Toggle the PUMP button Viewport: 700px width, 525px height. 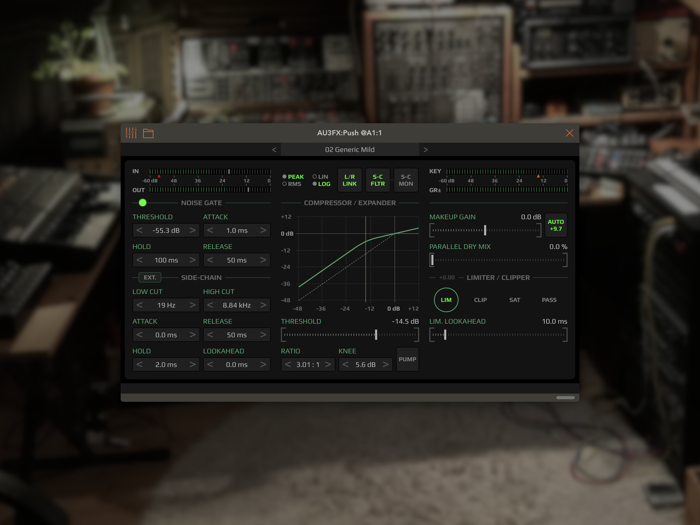pos(407,359)
